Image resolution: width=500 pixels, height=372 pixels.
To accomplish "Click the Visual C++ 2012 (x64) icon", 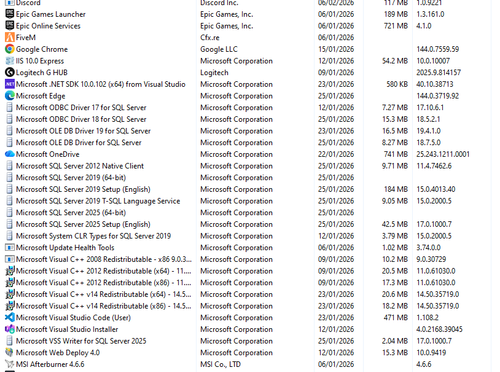I will coord(10,271).
